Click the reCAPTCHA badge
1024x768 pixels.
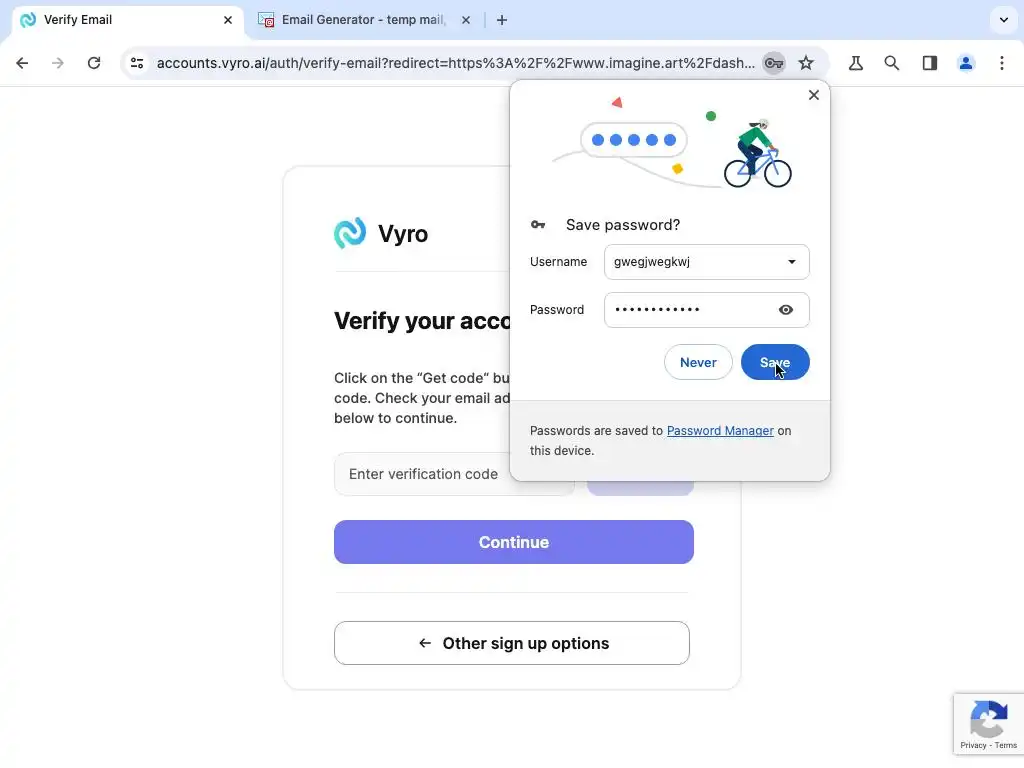click(x=989, y=724)
